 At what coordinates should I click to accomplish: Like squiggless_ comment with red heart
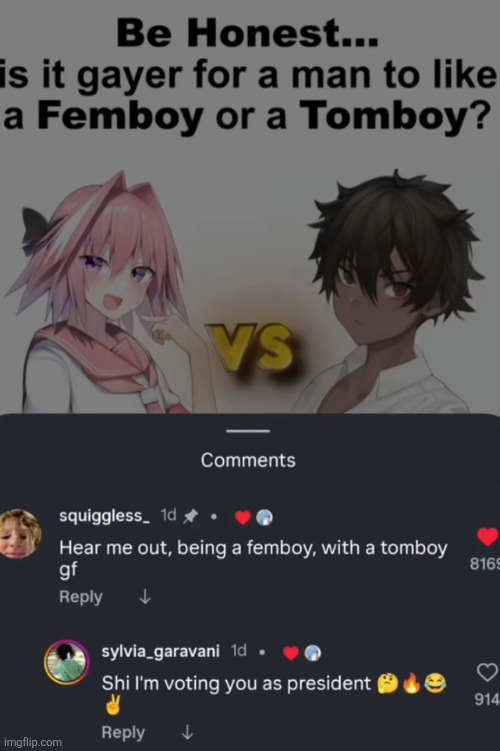coord(488,536)
